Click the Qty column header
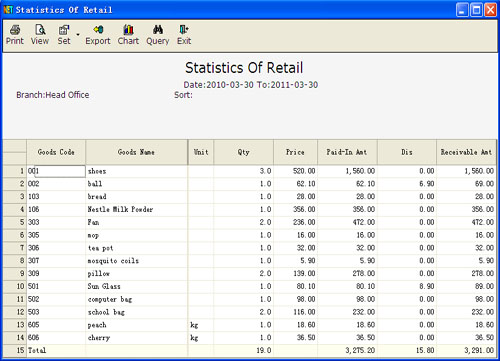500x361 pixels. [x=244, y=152]
